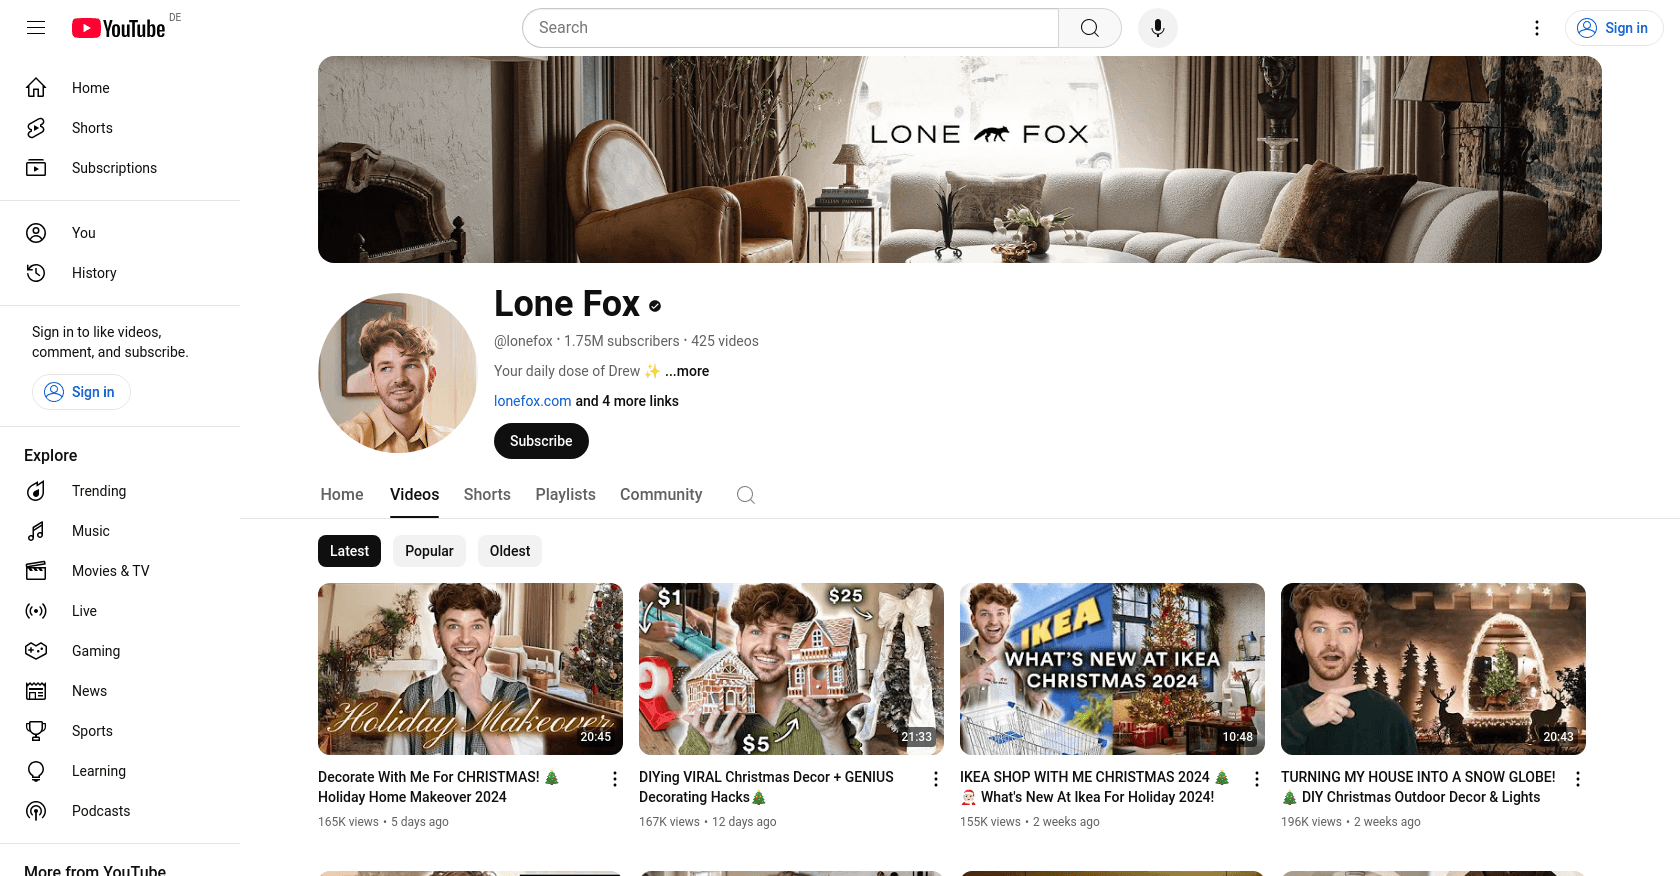The height and width of the screenshot is (876, 1680).
Task: Open Shorts from the sidebar
Action: (92, 128)
